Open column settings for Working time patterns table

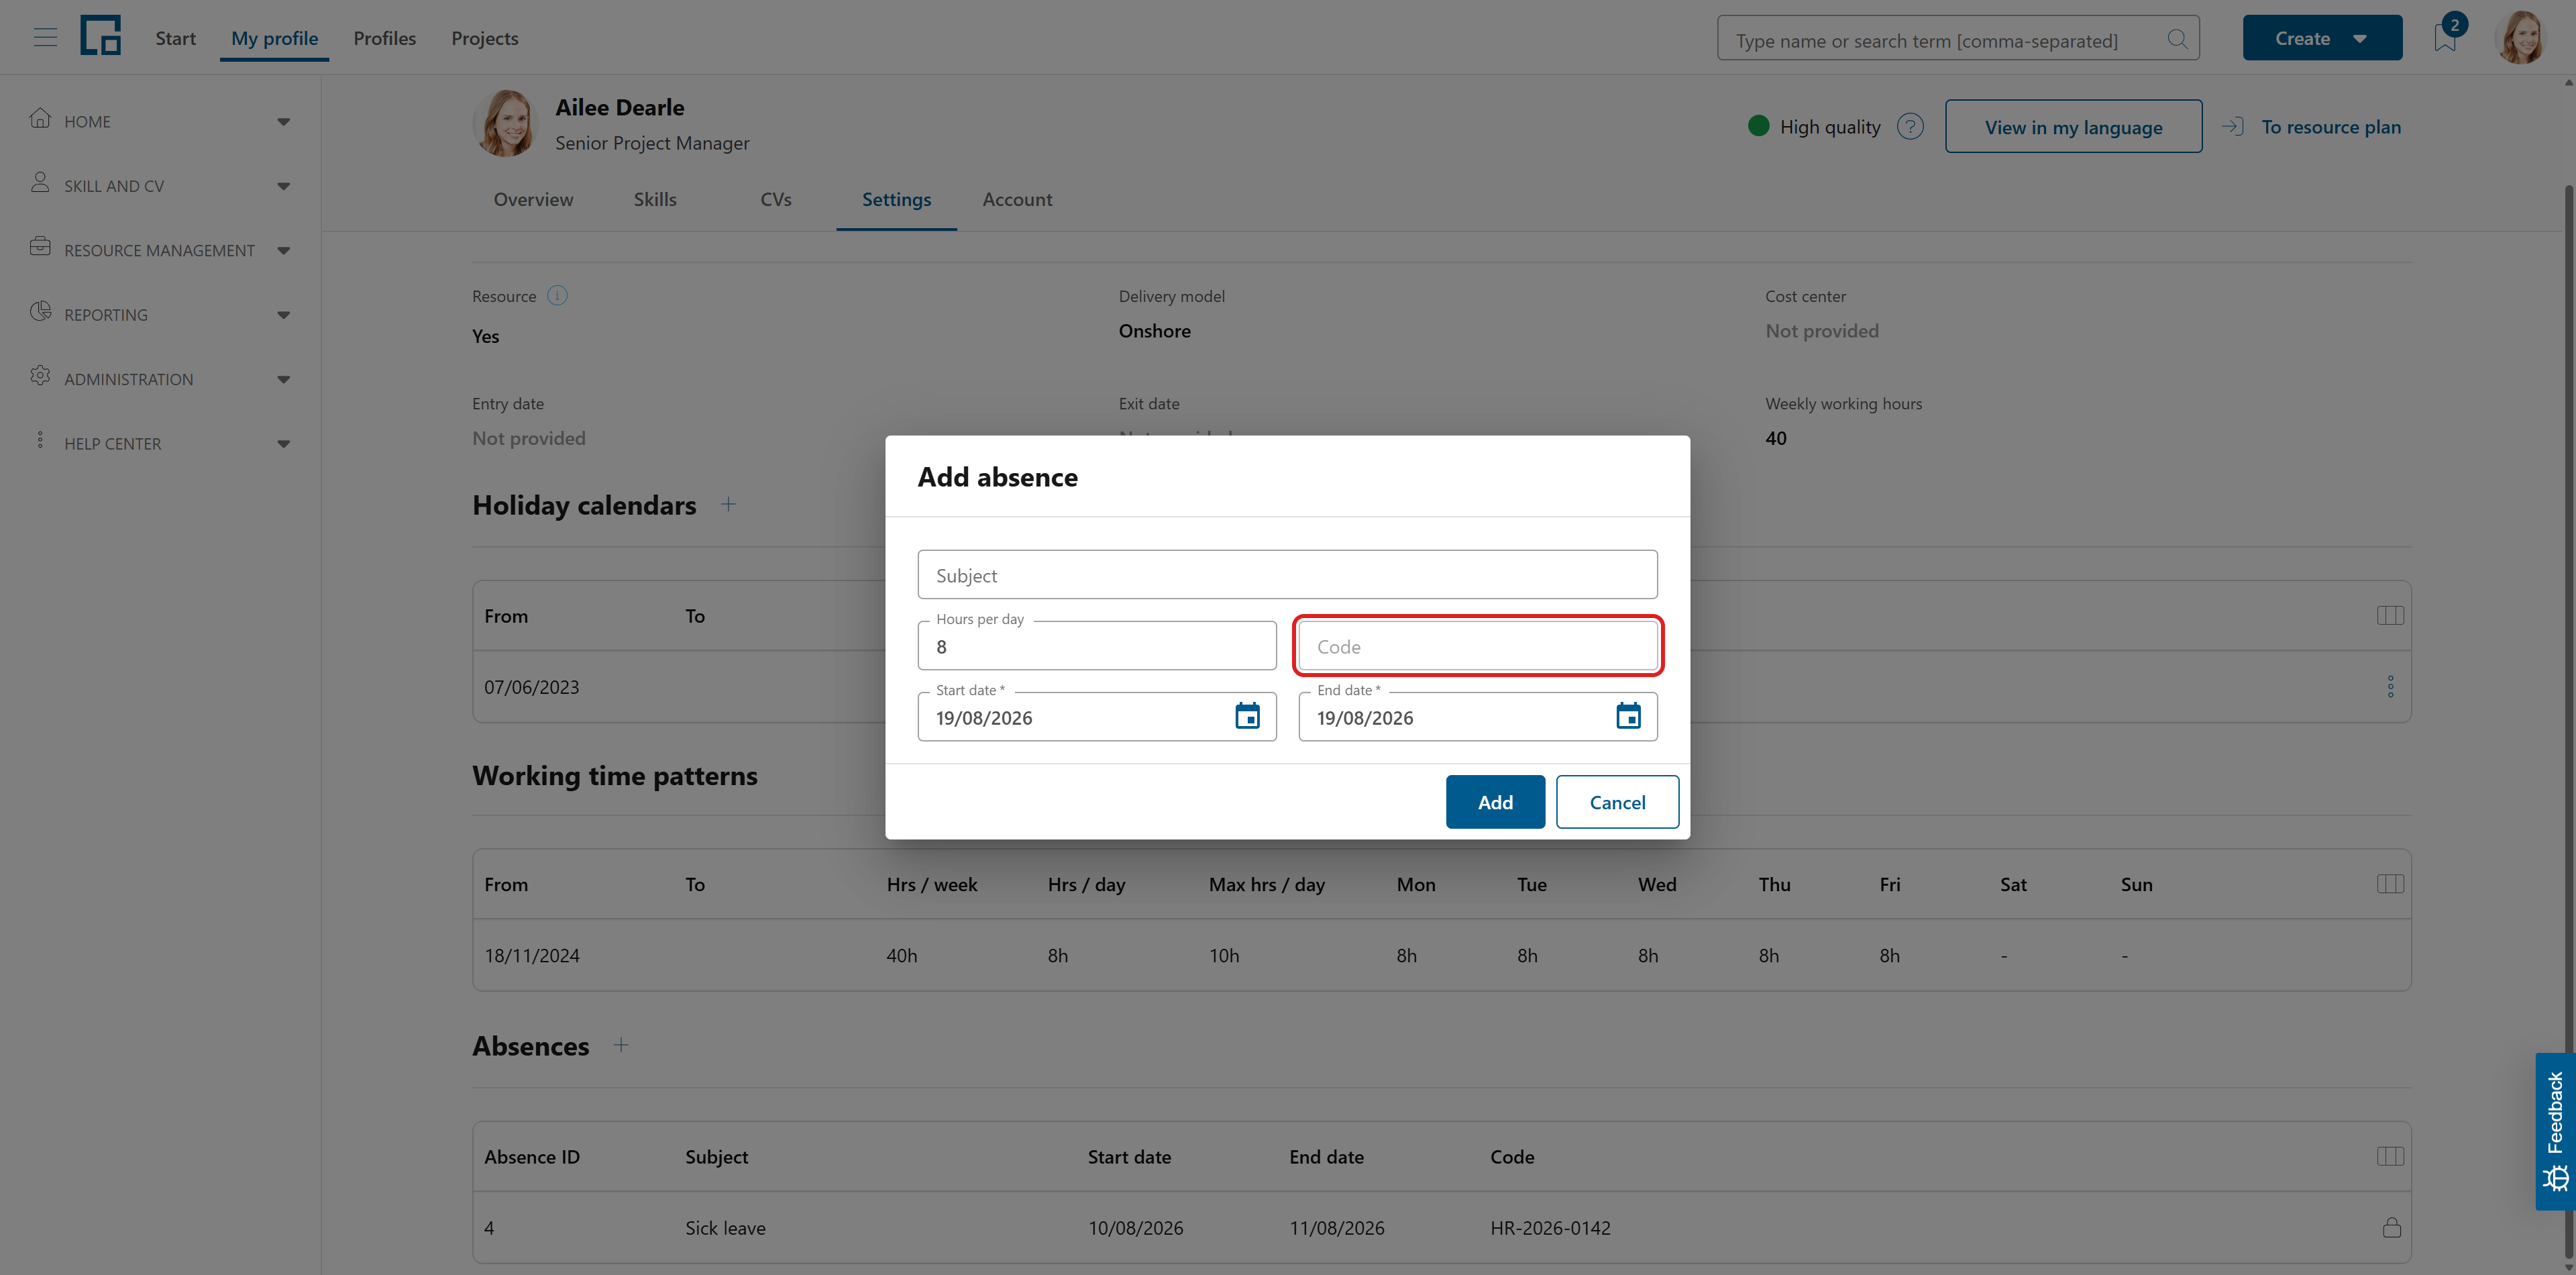(2390, 884)
